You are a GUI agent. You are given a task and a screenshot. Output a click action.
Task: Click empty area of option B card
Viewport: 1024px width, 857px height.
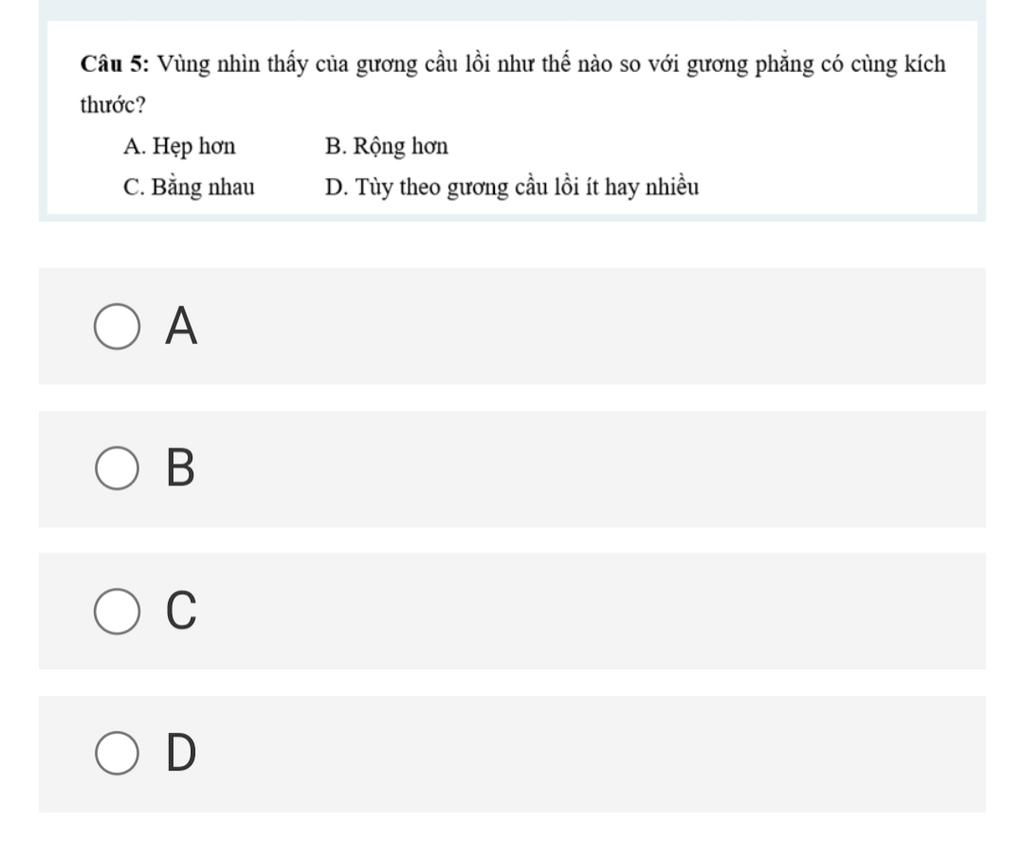tap(588, 469)
